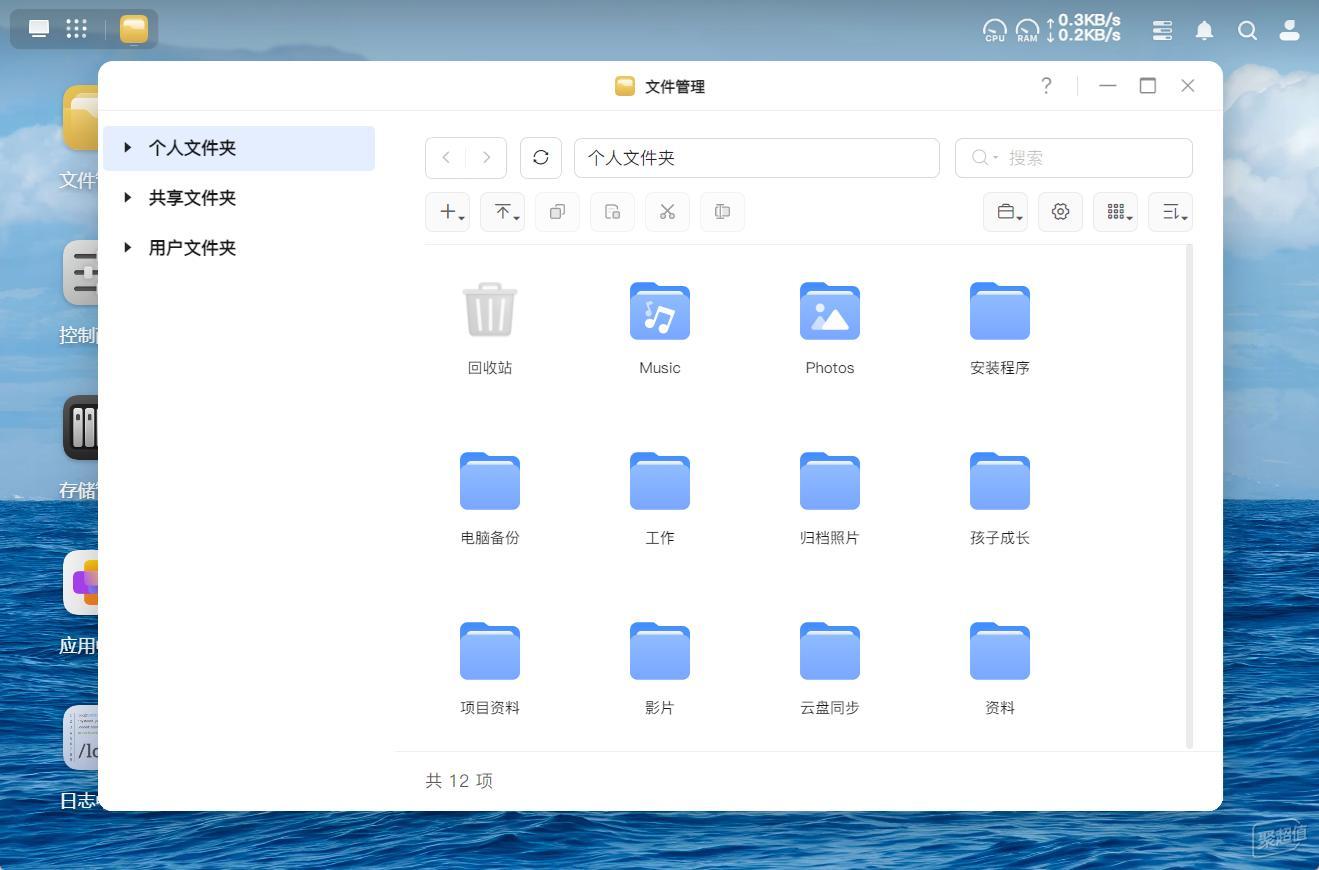Click the paste toolbar icon

(x=612, y=212)
